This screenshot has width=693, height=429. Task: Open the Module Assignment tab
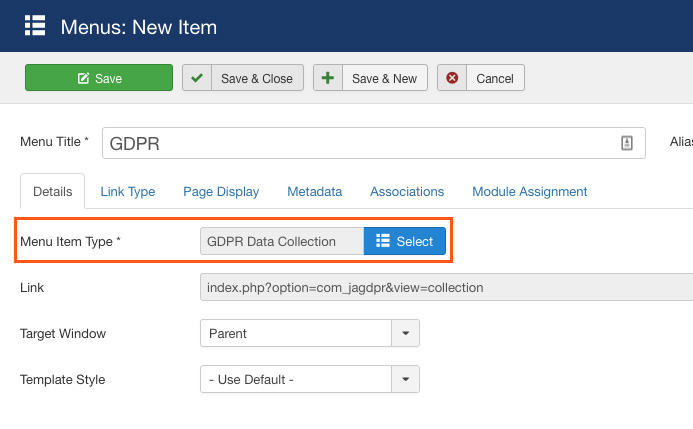[x=529, y=191]
